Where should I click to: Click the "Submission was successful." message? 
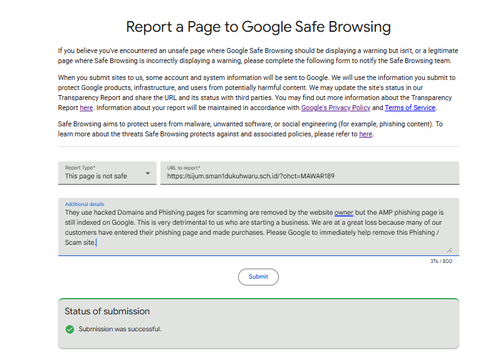pos(120,329)
